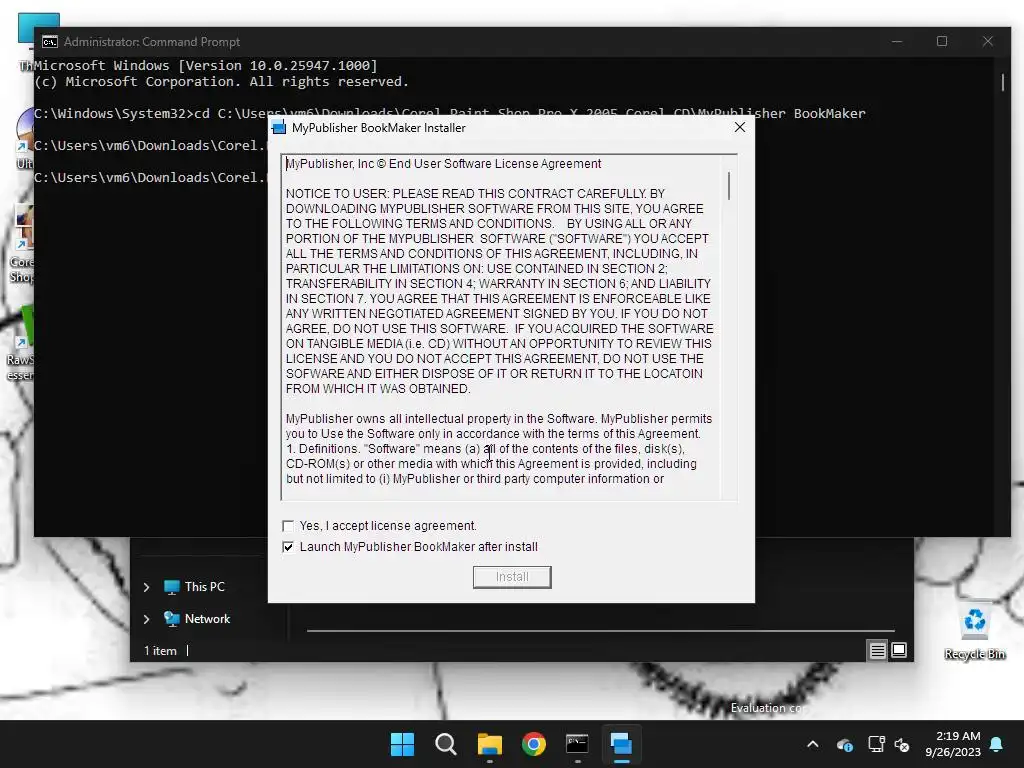1024x768 pixels.
Task: Click the muted volume tray icon
Action: click(x=902, y=744)
